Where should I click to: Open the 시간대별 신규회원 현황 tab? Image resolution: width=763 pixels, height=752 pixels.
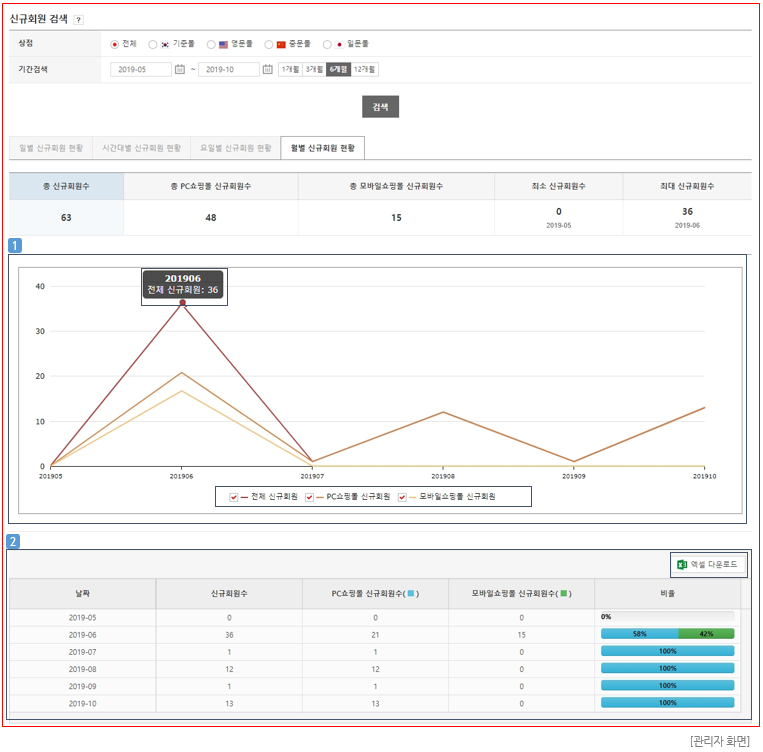(142, 148)
